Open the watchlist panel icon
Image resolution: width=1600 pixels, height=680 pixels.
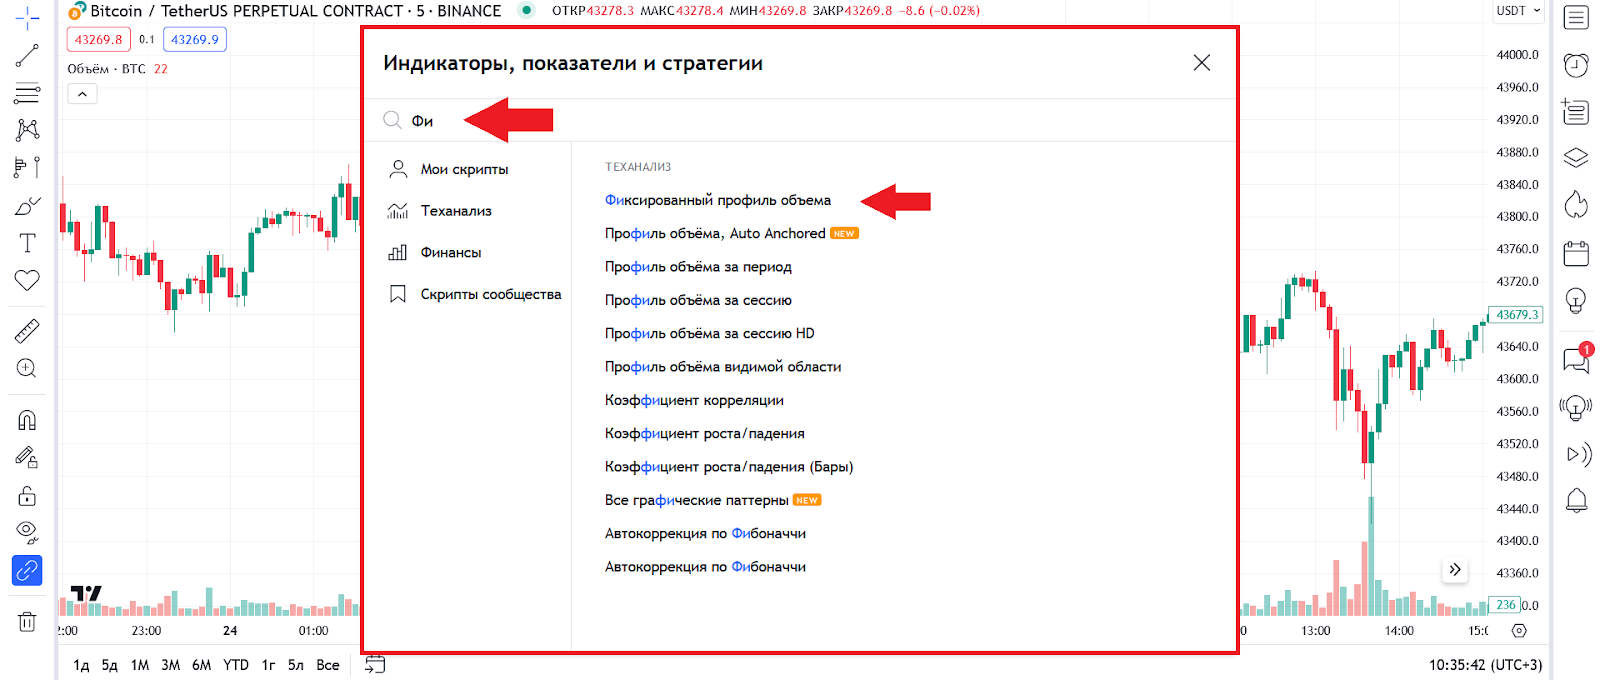coord(1576,18)
